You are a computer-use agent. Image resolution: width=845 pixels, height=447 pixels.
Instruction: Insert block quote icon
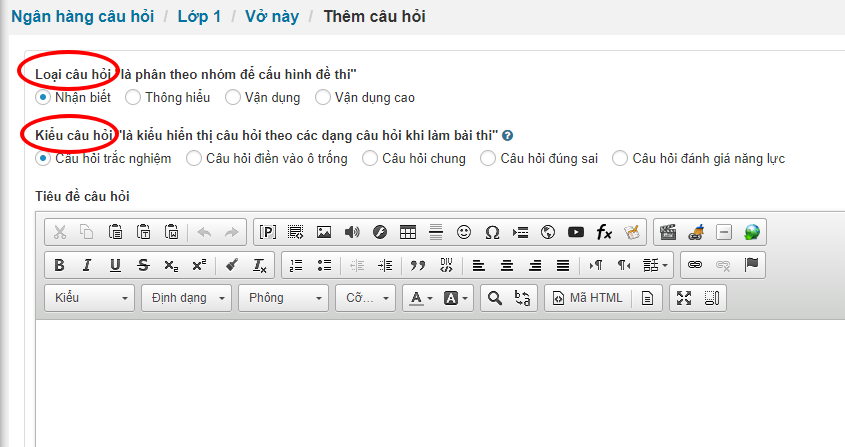click(x=418, y=265)
